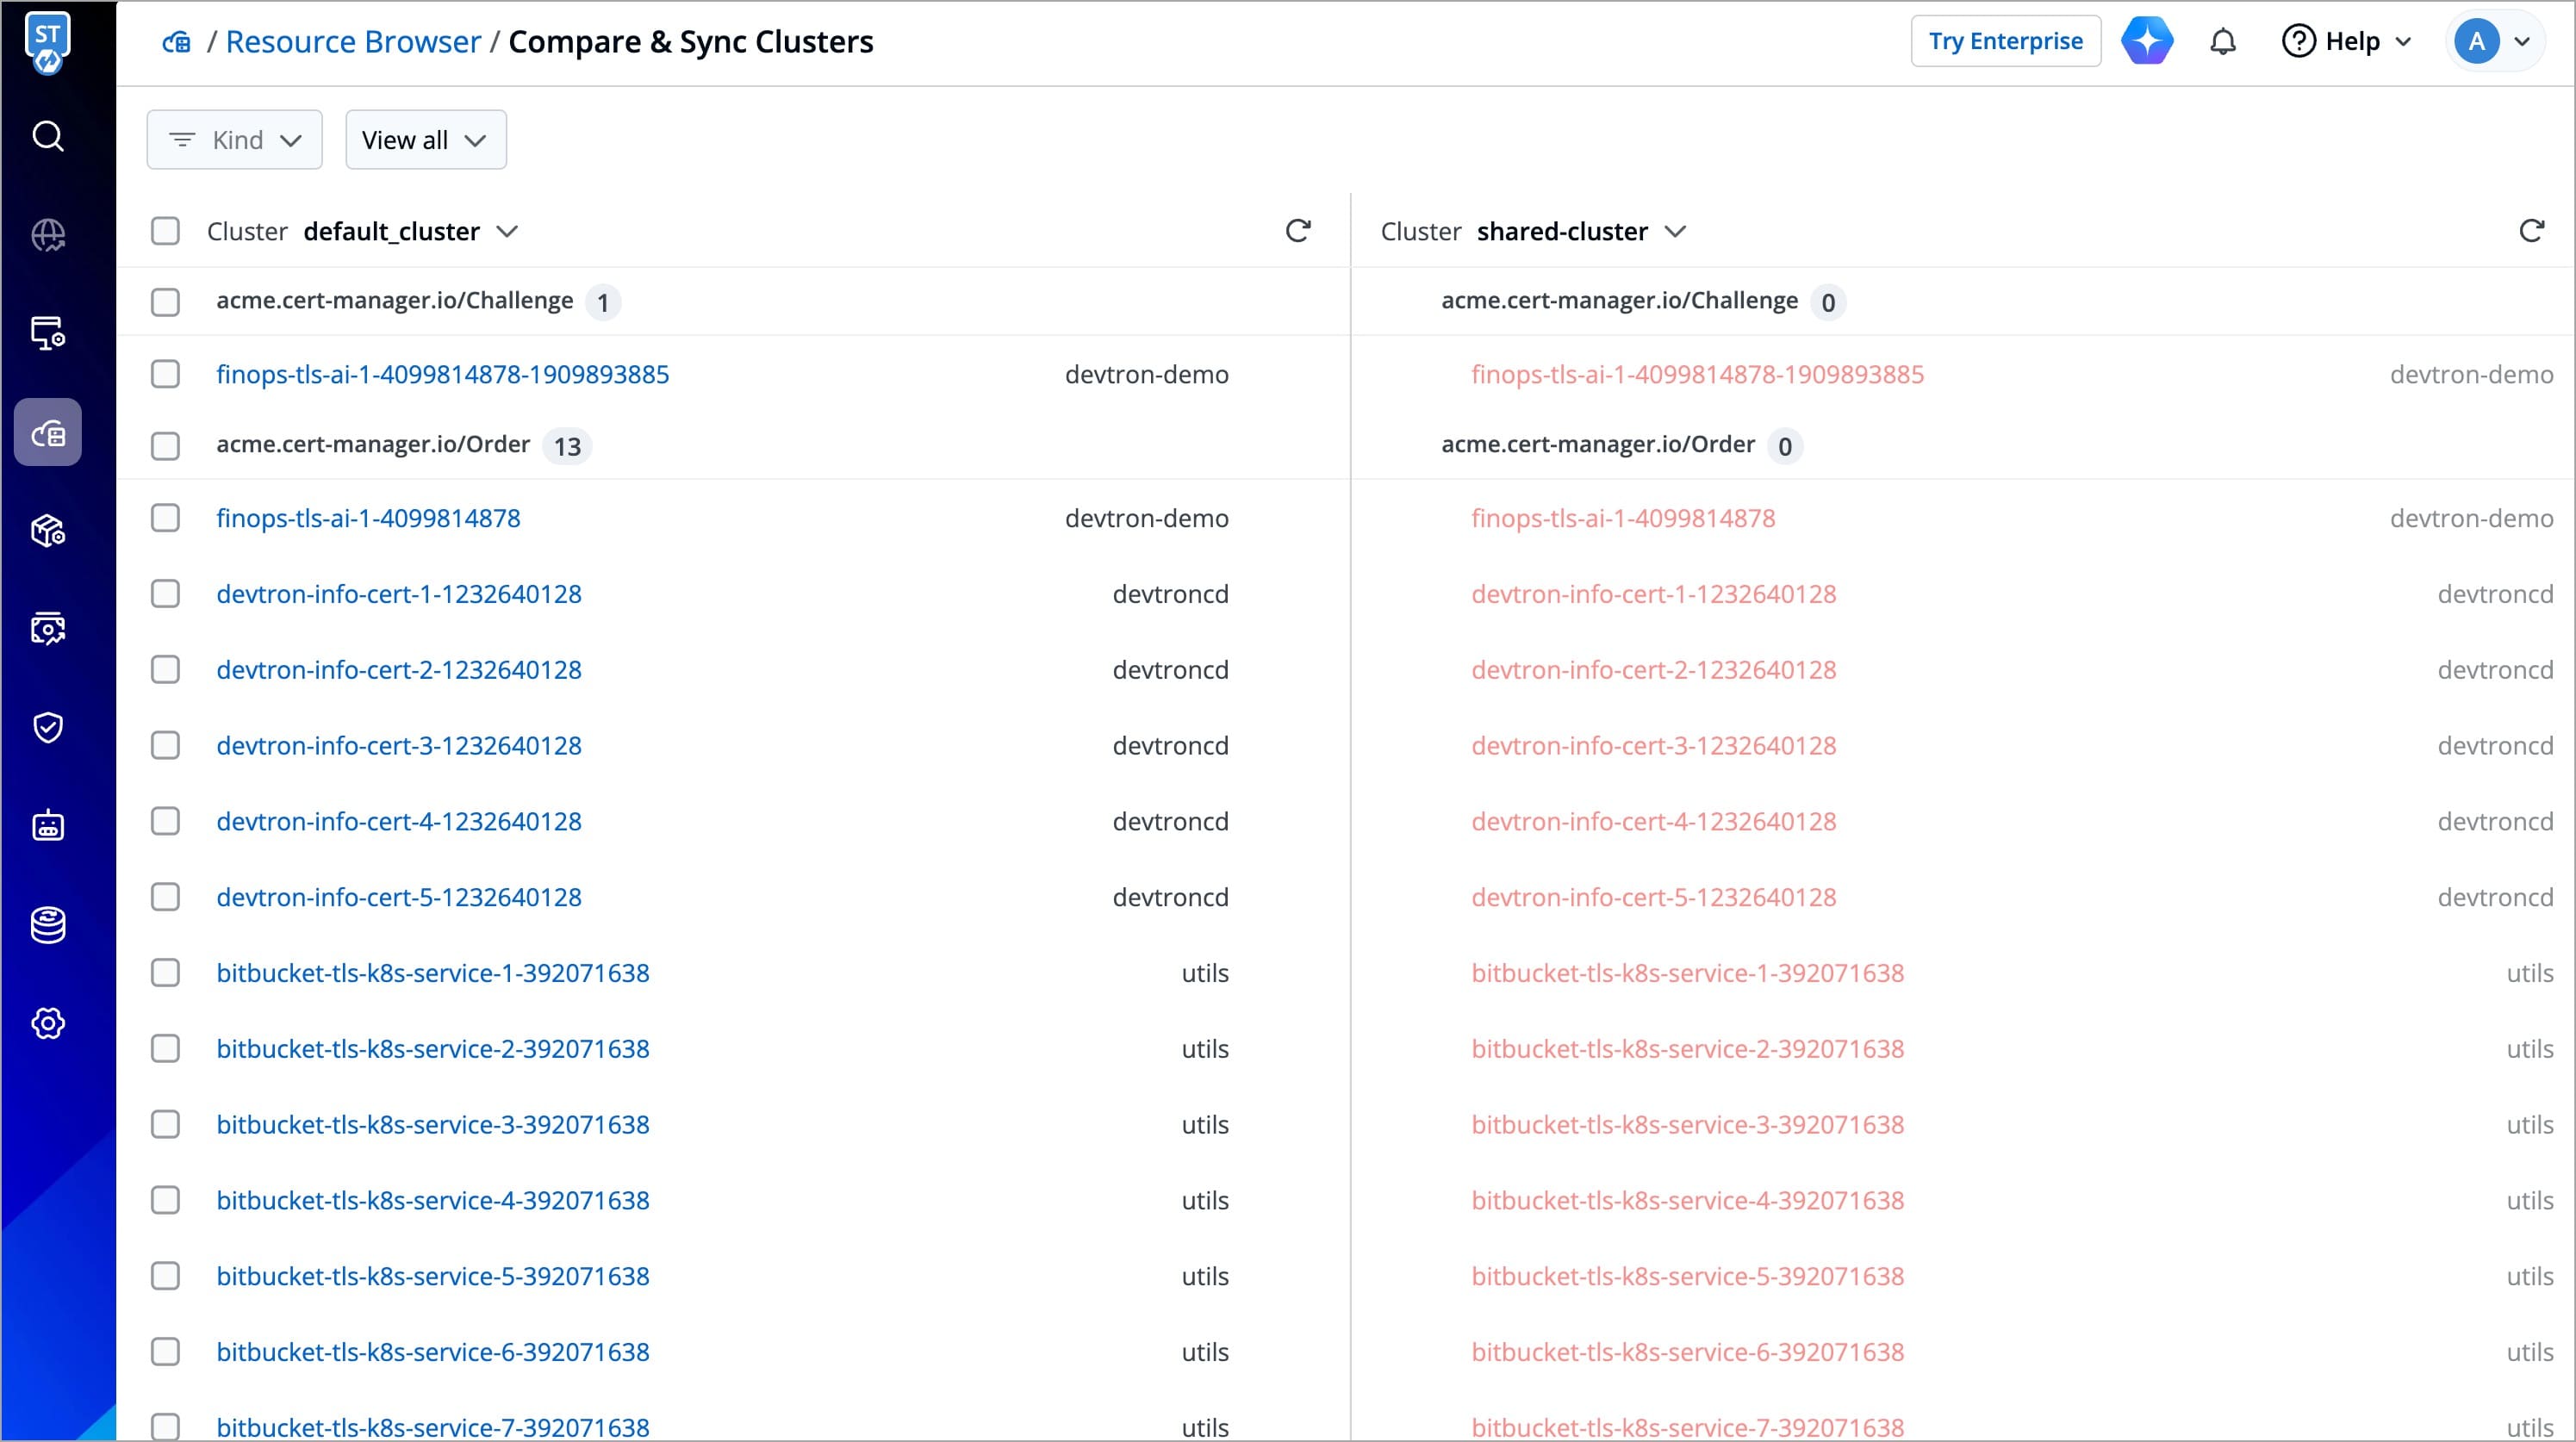This screenshot has height=1442, width=2576.
Task: Open global settings gear in sidebar
Action: 48,1023
